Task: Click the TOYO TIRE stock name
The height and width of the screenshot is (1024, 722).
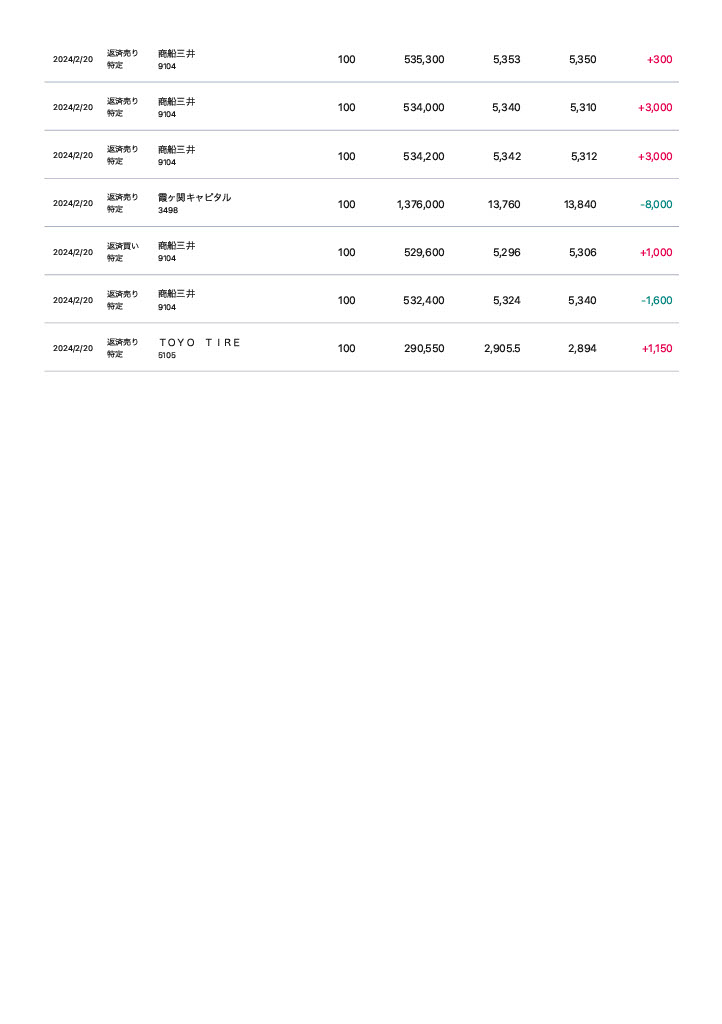Action: click(x=199, y=342)
